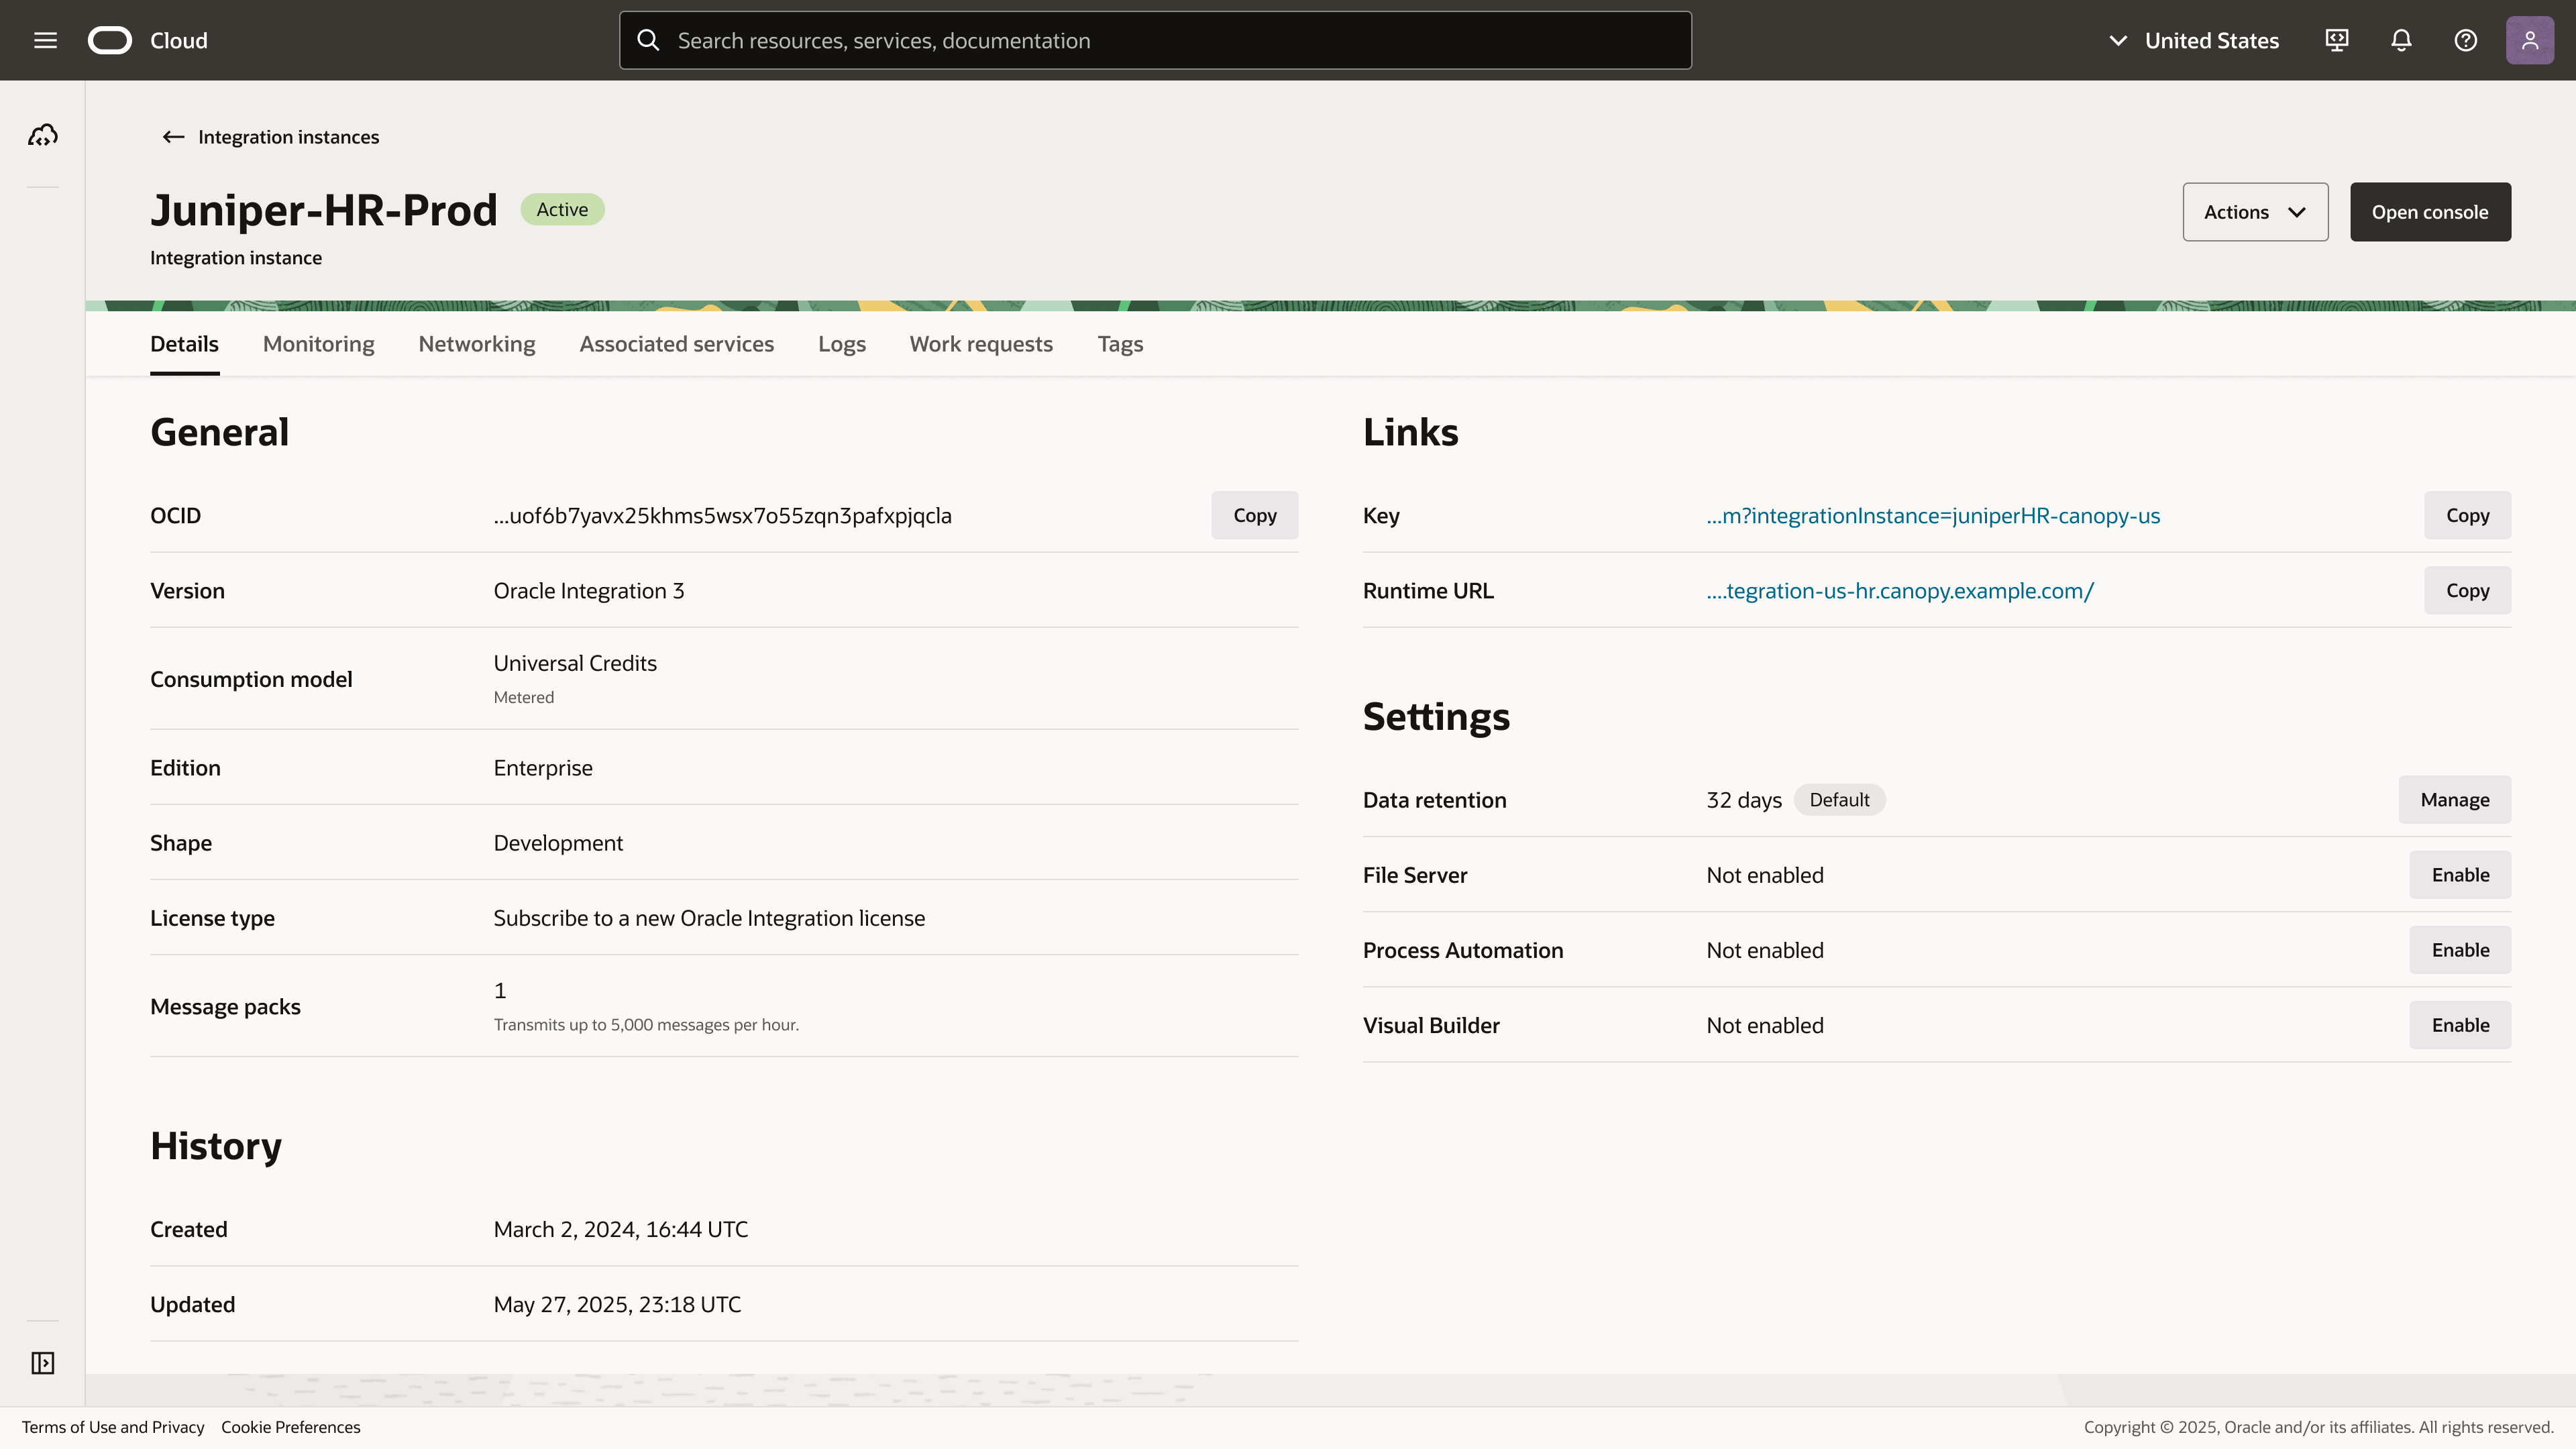Click the search magnifier icon
The image size is (2576, 1449).
pos(648,40)
